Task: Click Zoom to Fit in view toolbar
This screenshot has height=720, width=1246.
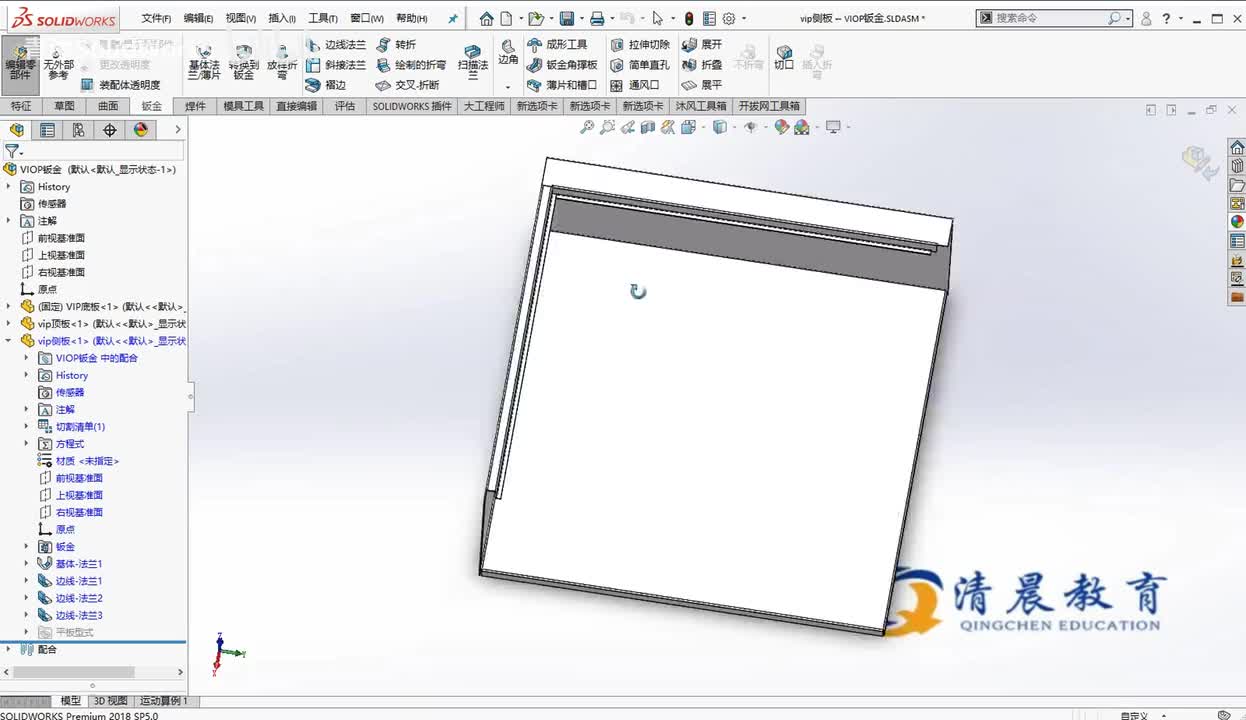Action: [x=587, y=127]
